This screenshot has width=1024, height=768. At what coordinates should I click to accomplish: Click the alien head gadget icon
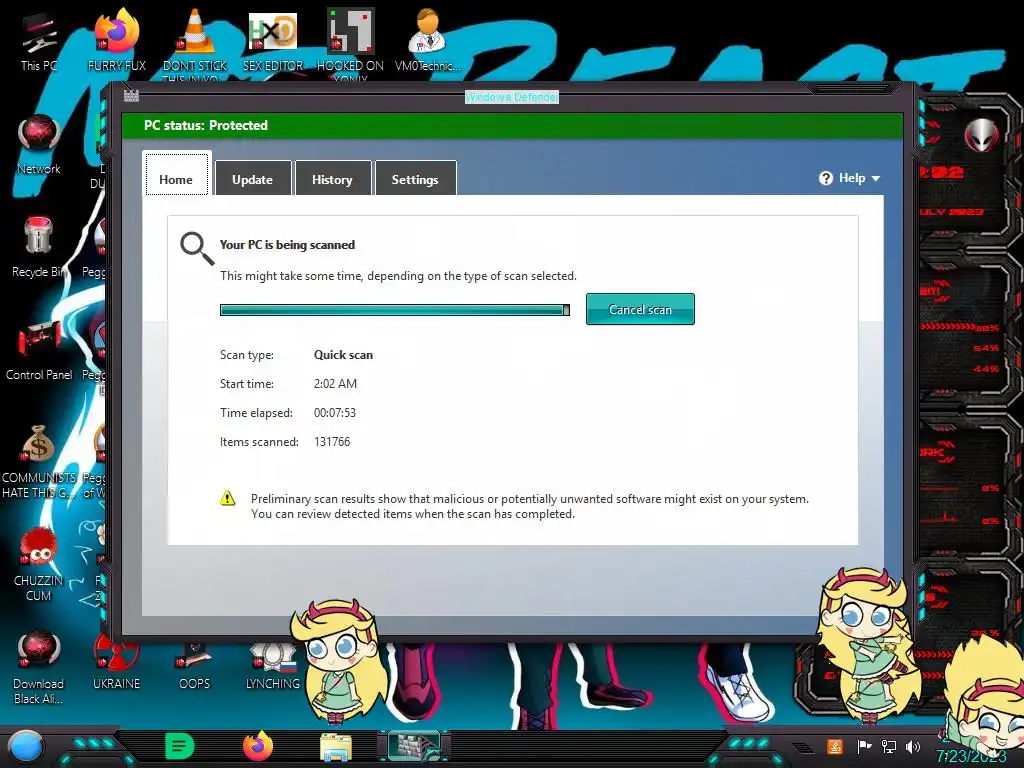981,135
